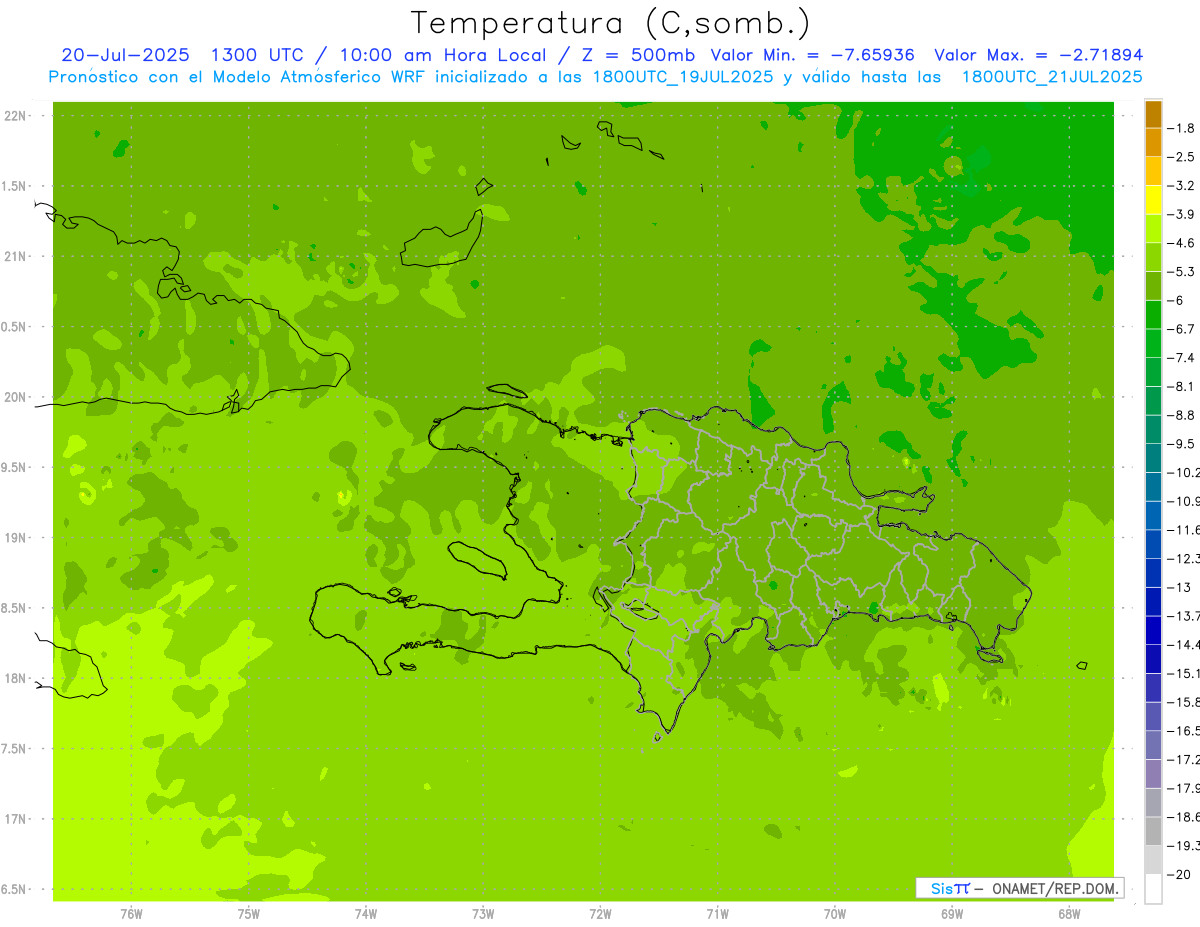Click the dark orange swatch above -1.8
Image resolution: width=1200 pixels, height=927 pixels.
click(x=1153, y=114)
